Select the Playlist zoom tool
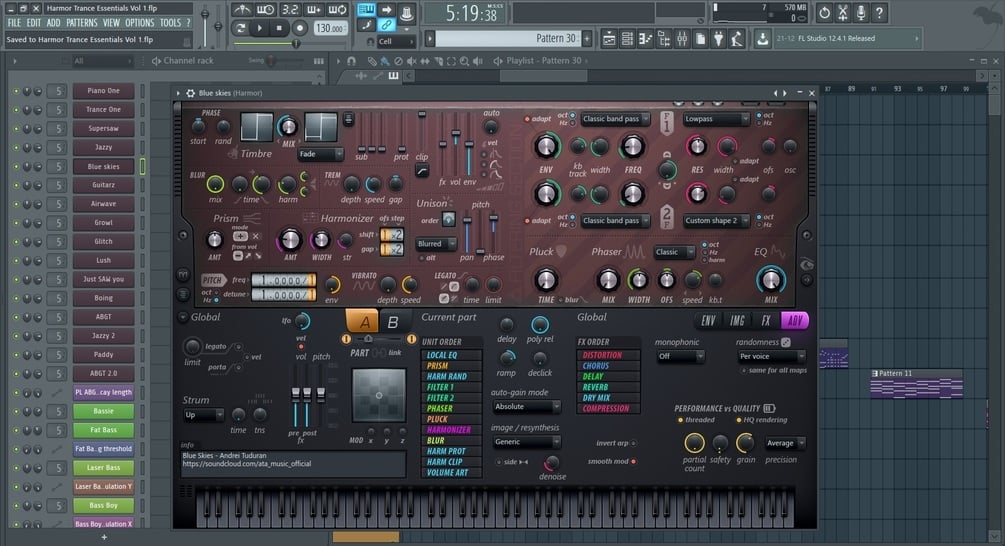The height and width of the screenshot is (546, 1005). [x=464, y=61]
